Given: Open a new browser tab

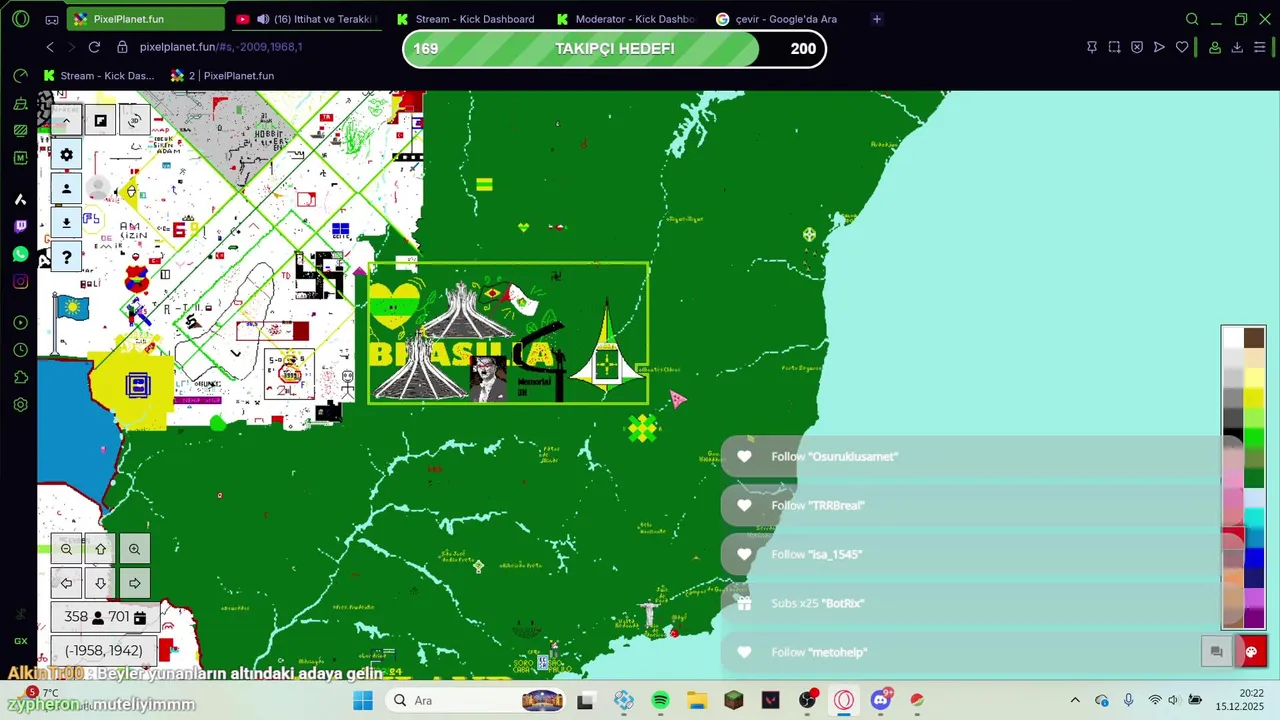Looking at the screenshot, I should [877, 19].
